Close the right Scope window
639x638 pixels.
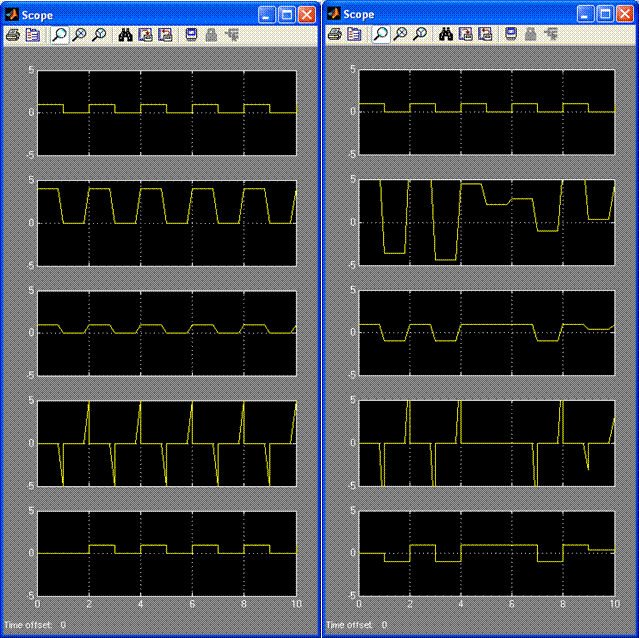click(625, 14)
